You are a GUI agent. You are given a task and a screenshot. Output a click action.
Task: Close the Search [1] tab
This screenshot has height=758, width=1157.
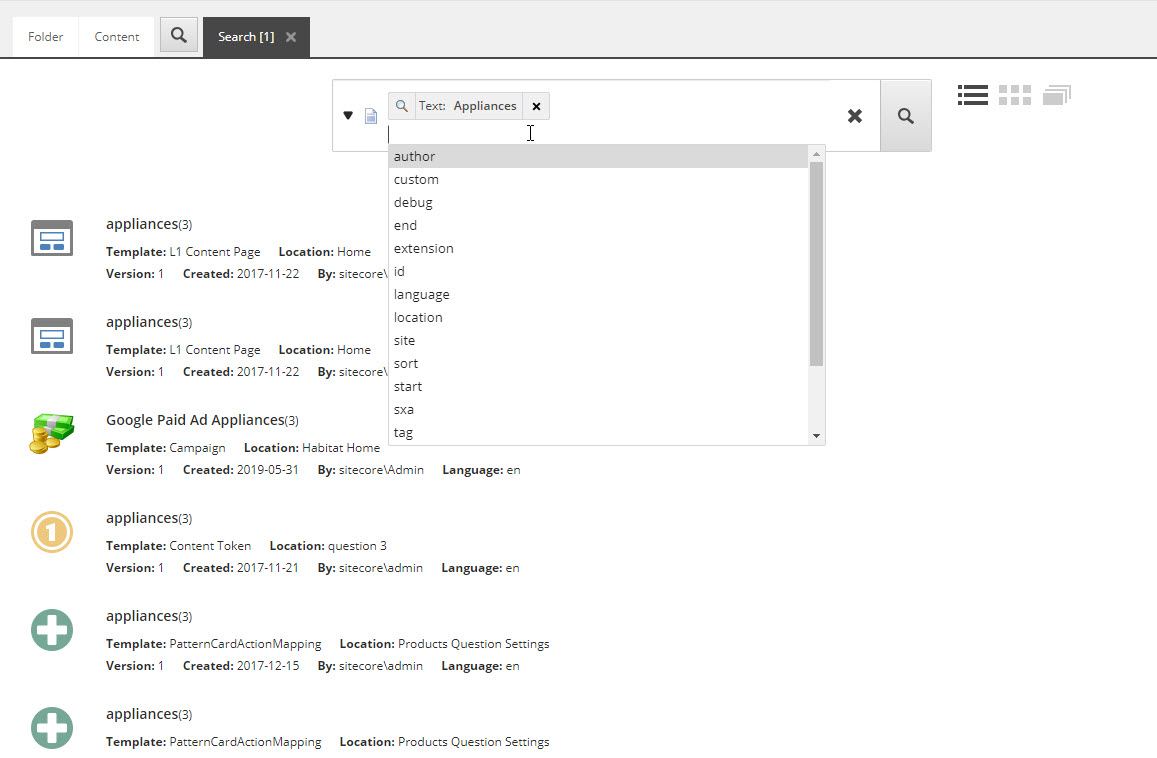click(291, 37)
